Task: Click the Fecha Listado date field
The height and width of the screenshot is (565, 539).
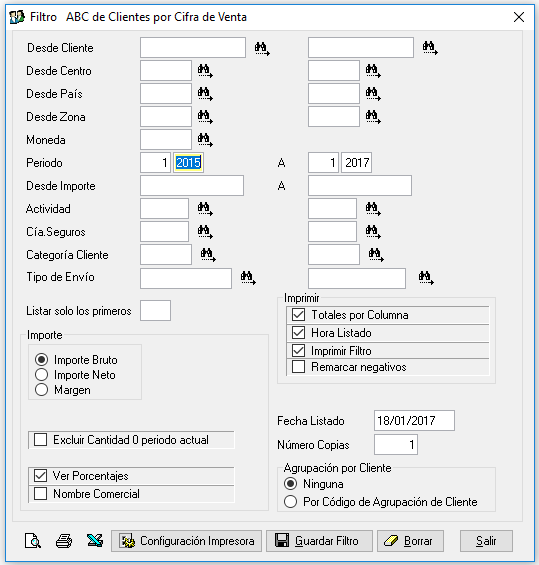Action: point(414,421)
